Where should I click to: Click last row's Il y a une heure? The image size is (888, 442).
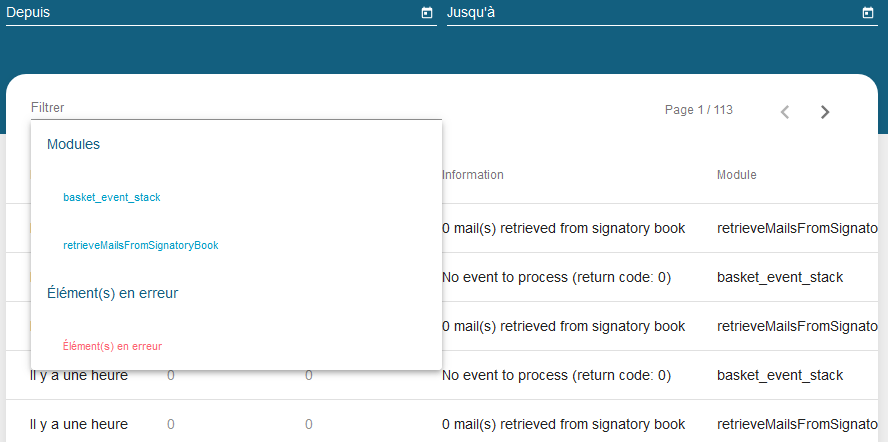click(x=79, y=424)
